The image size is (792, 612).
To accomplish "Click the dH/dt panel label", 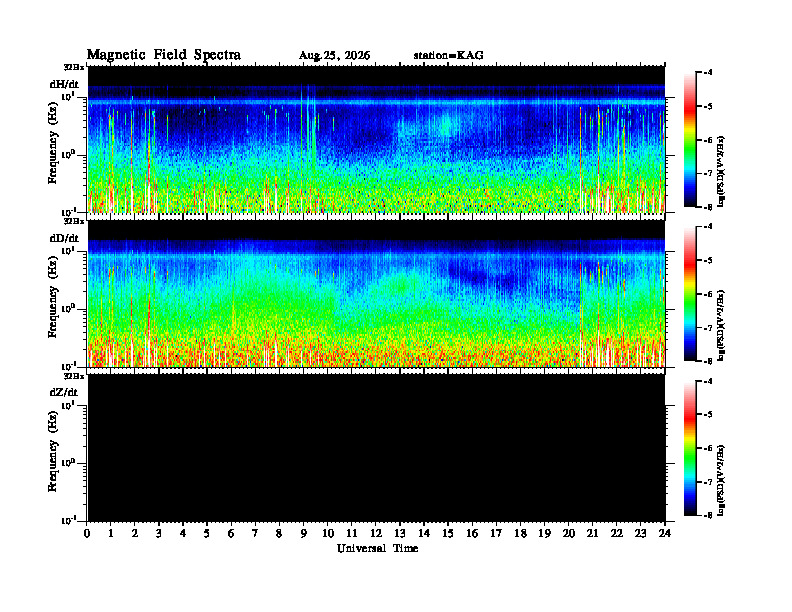I will (x=64, y=84).
